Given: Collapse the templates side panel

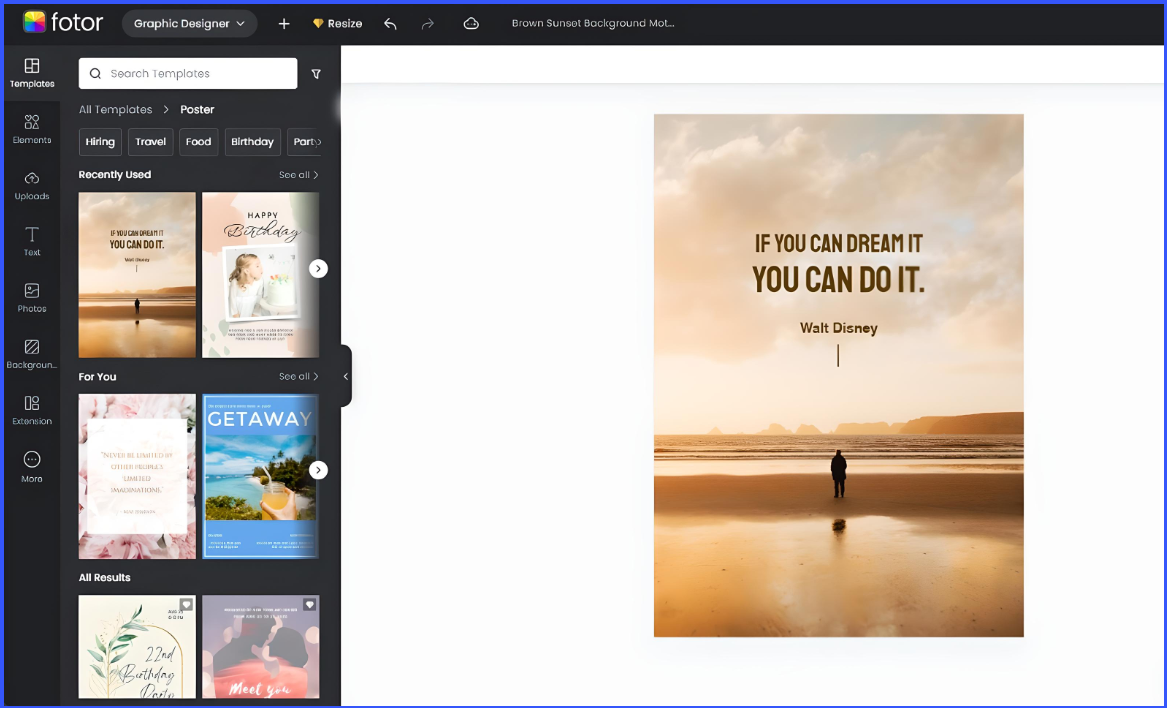Looking at the screenshot, I should click(x=345, y=376).
